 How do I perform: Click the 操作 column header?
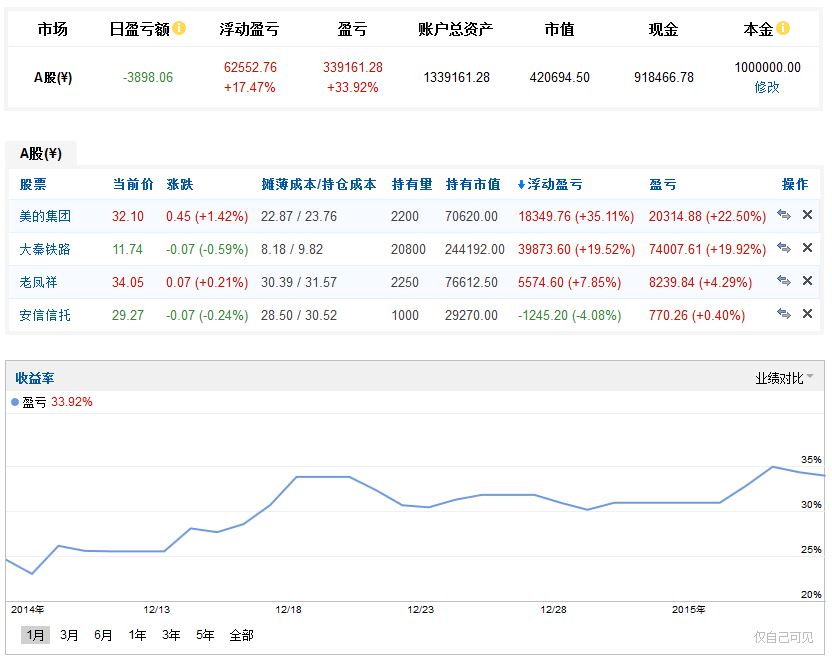[x=795, y=184]
